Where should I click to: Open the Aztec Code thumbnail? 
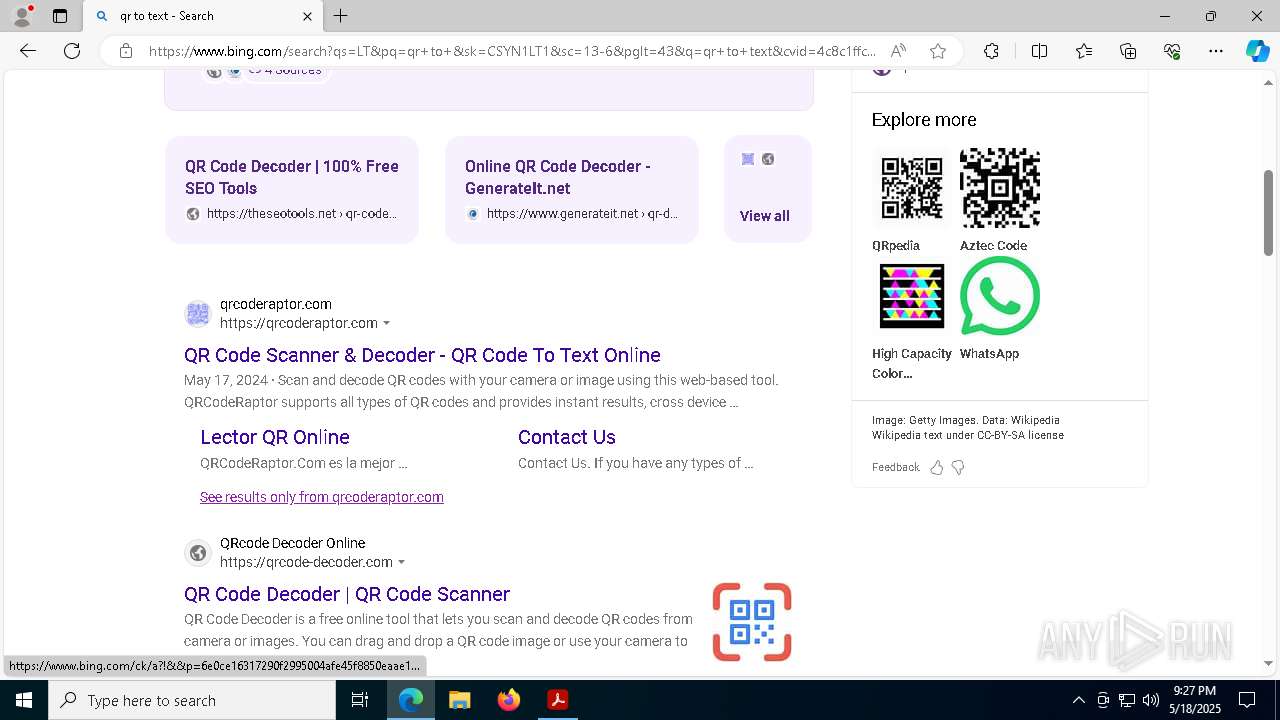tap(1000, 188)
